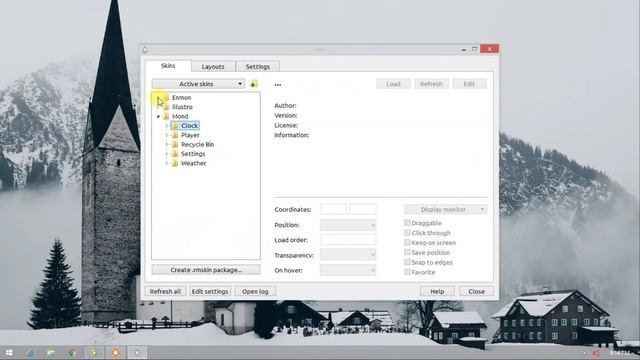Click the Refresh all button

[x=165, y=291]
